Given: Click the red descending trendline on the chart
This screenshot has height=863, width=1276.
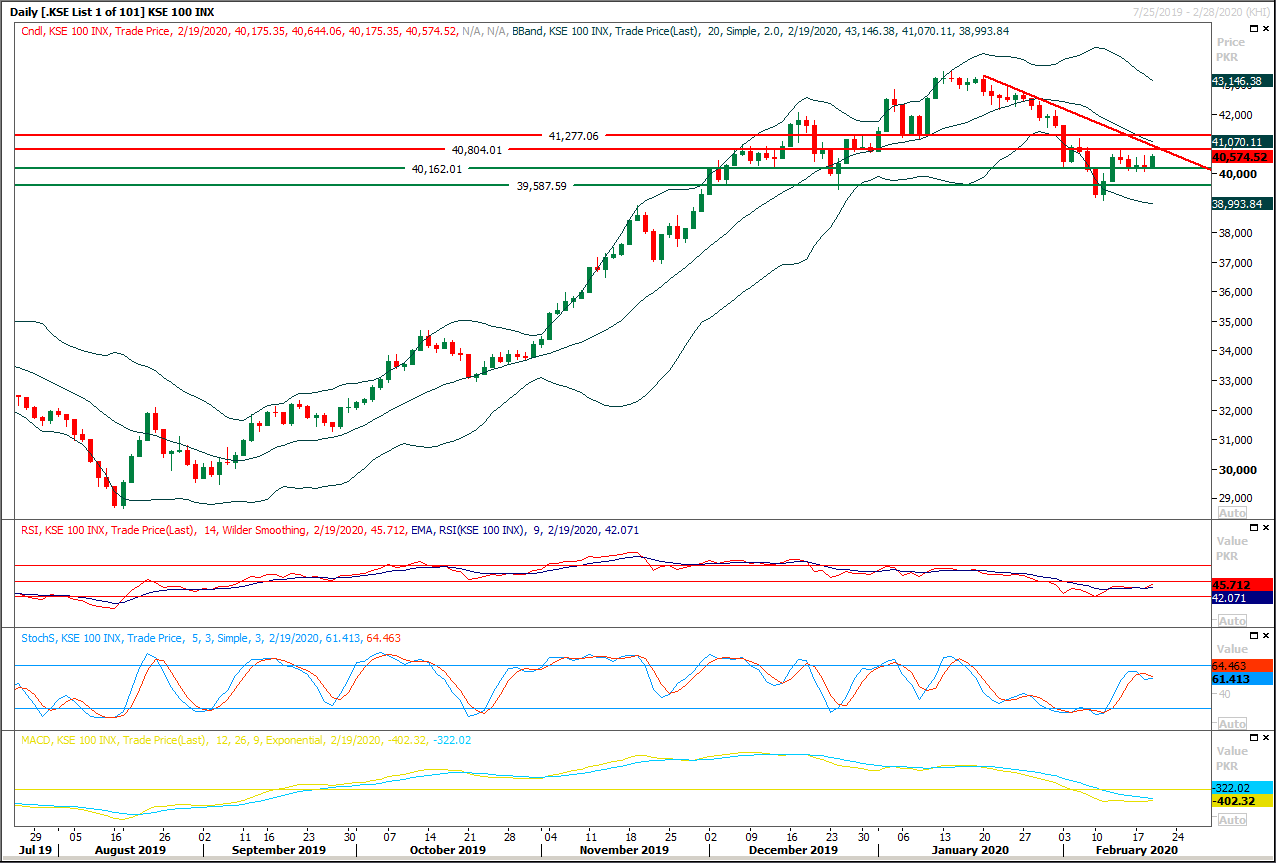Looking at the screenshot, I should tap(1100, 124).
